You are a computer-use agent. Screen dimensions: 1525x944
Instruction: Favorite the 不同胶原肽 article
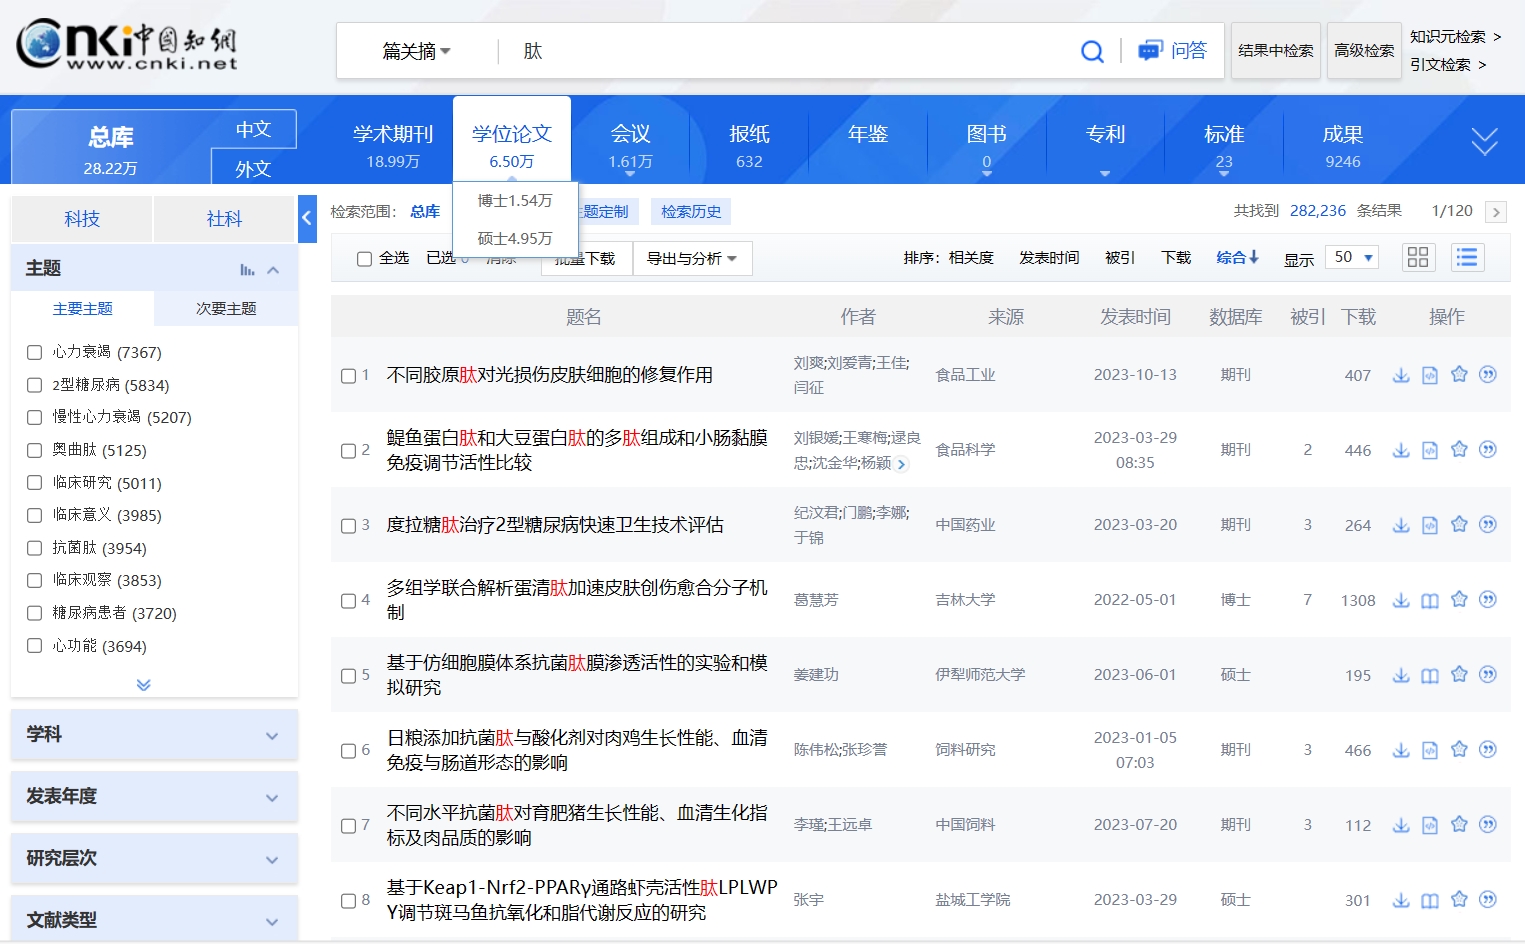click(x=1459, y=374)
